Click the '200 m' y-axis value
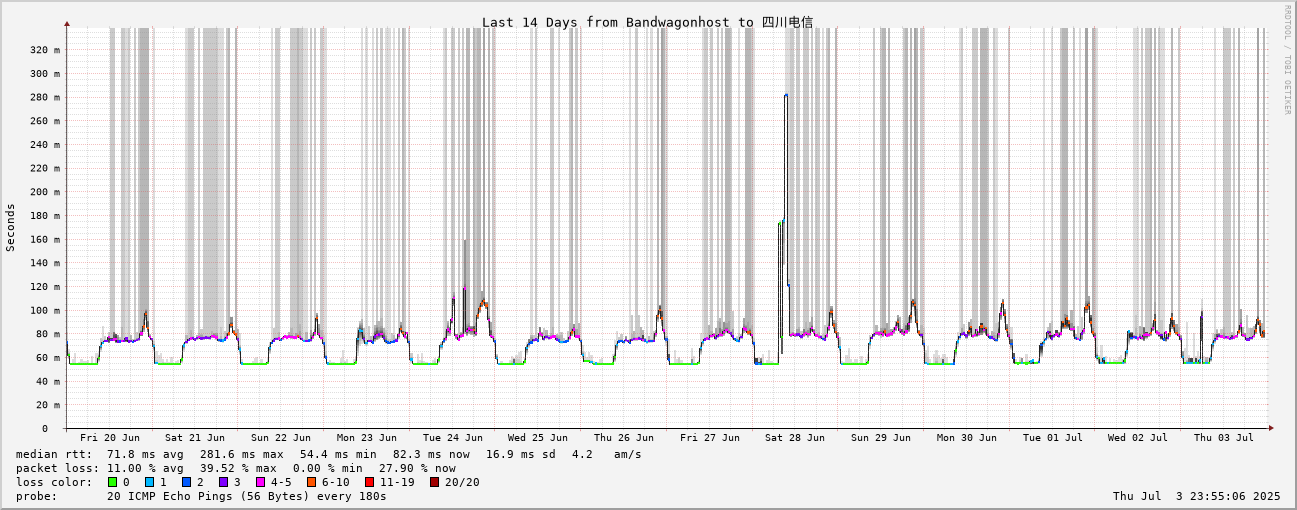1297x510 pixels. [44, 192]
